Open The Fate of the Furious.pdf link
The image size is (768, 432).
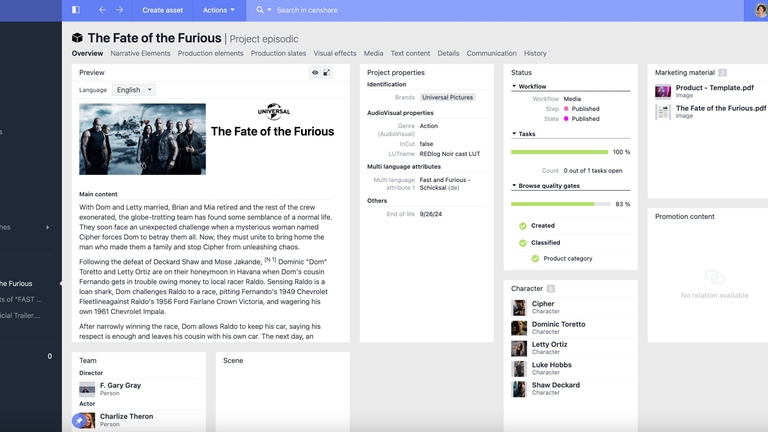coord(721,108)
